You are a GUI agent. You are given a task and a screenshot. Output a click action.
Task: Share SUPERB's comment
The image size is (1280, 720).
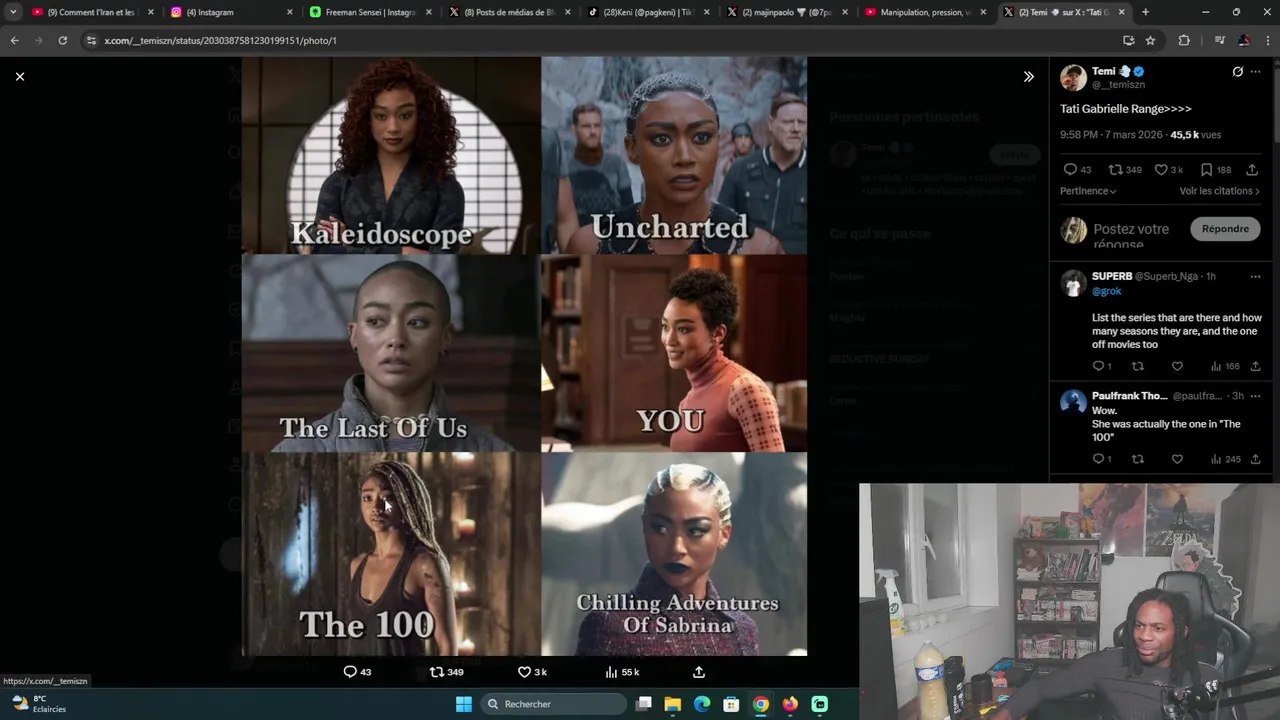(1255, 366)
